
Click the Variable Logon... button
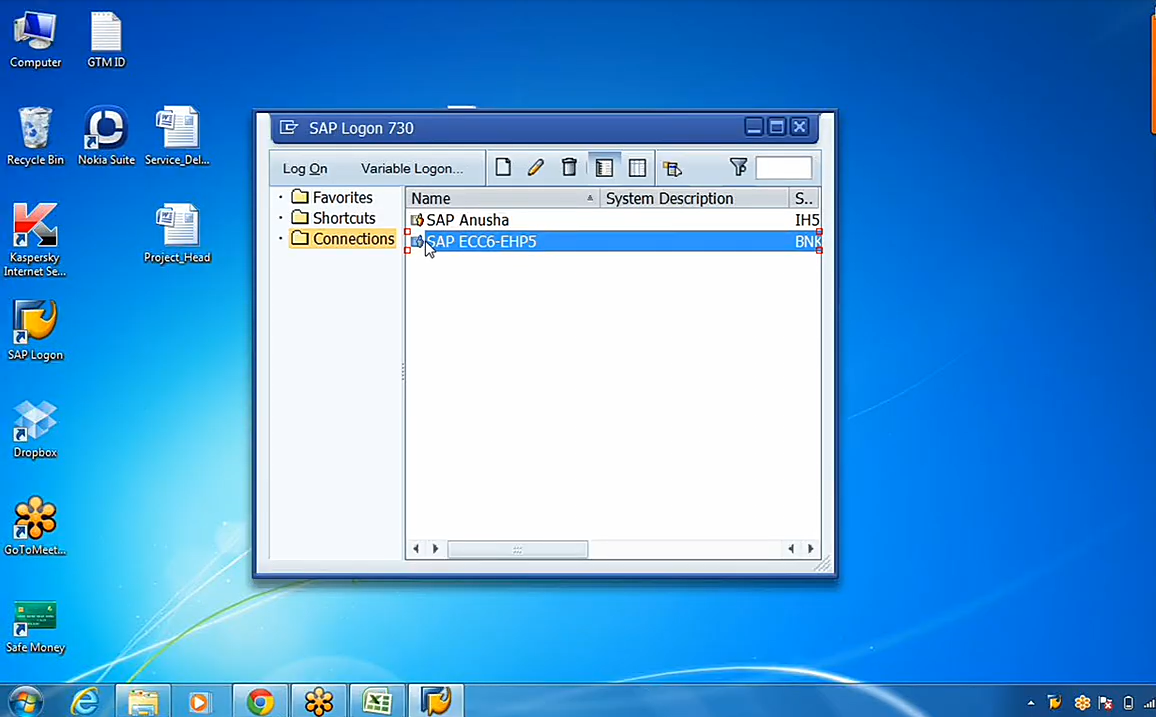coord(412,169)
